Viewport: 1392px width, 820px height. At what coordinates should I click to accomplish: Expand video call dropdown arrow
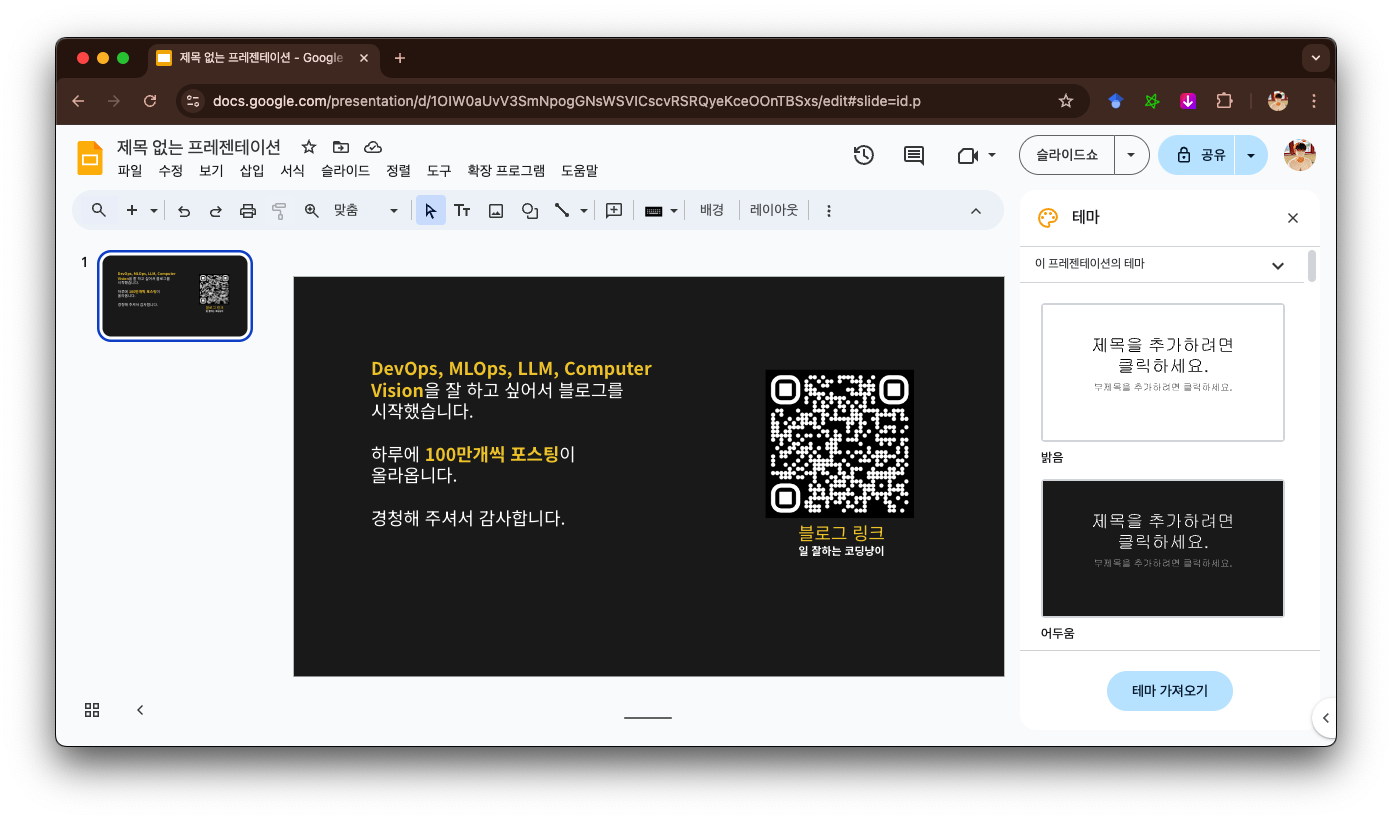(992, 155)
